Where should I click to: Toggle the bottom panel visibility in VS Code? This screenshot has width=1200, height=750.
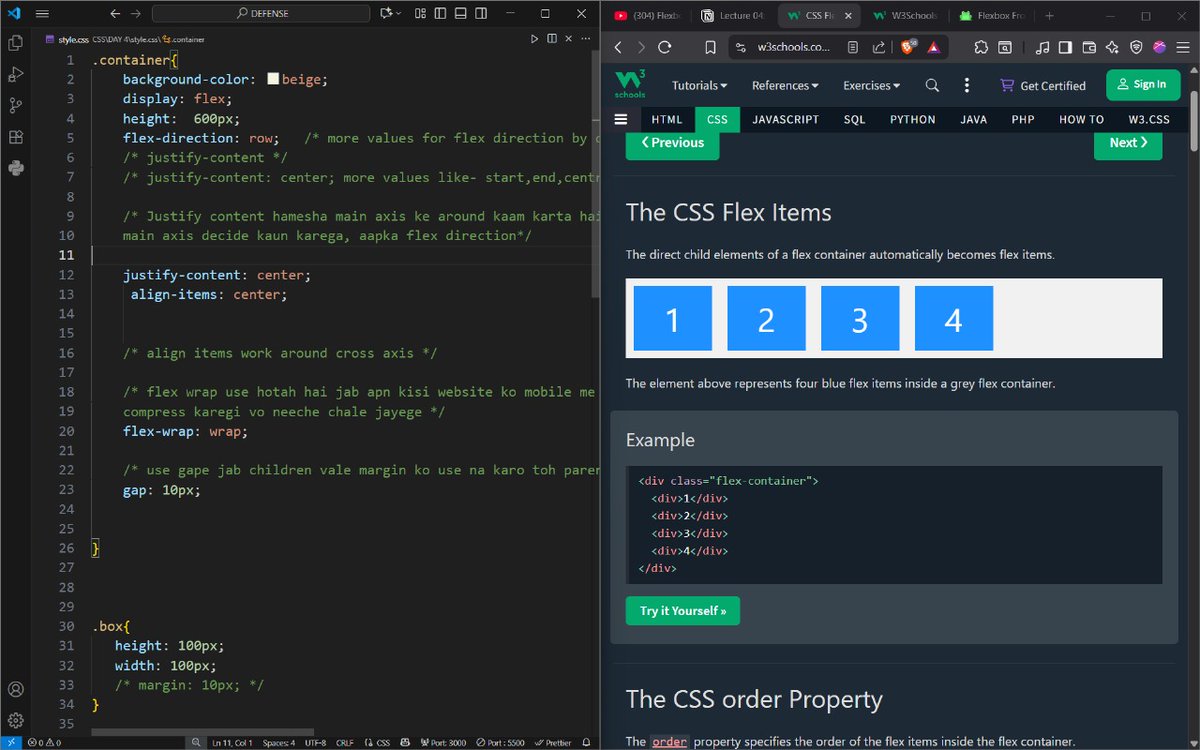tap(460, 13)
